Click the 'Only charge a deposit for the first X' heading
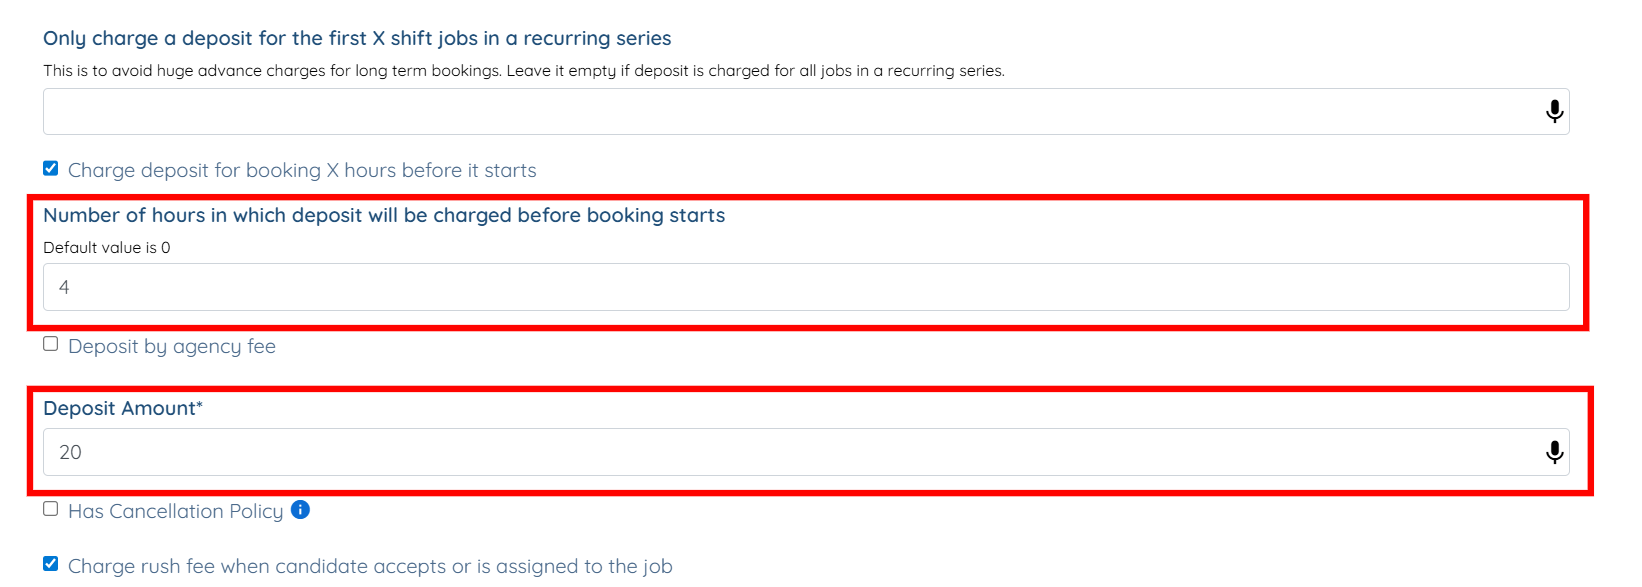Image resolution: width=1642 pixels, height=587 pixels. 357,38
